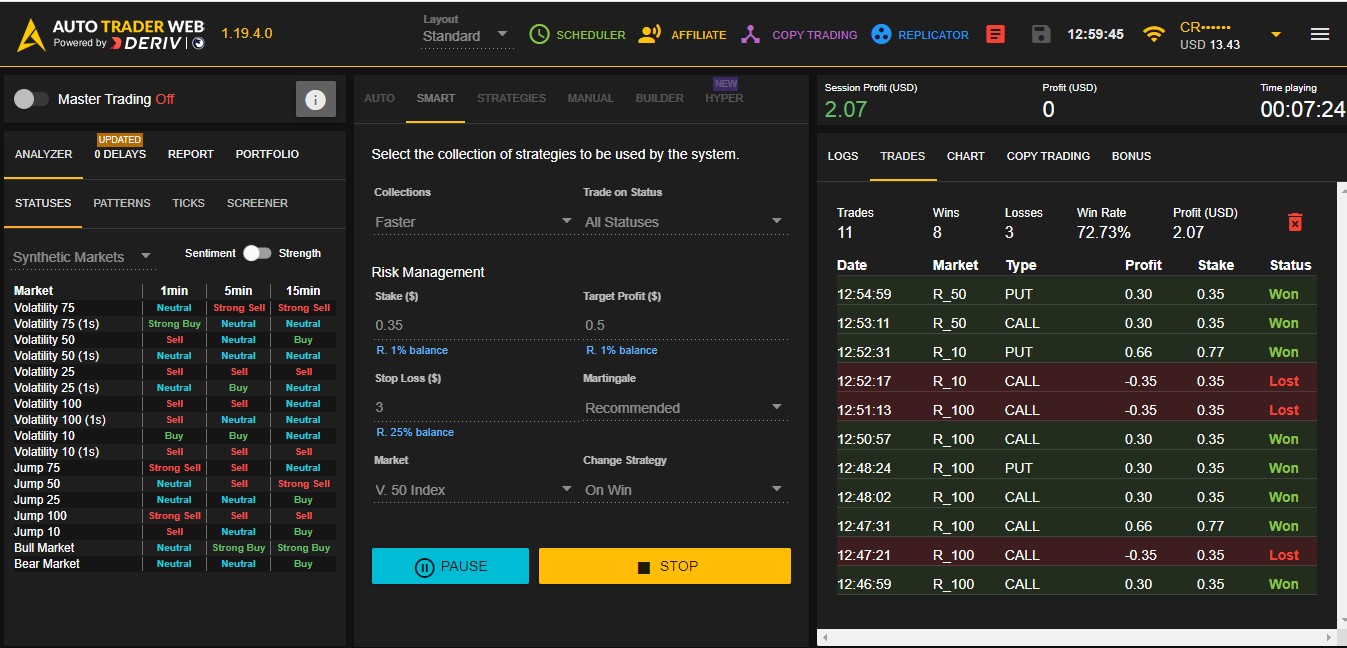This screenshot has height=648, width=1347.
Task: Click the 15min column header
Action: 303,290
